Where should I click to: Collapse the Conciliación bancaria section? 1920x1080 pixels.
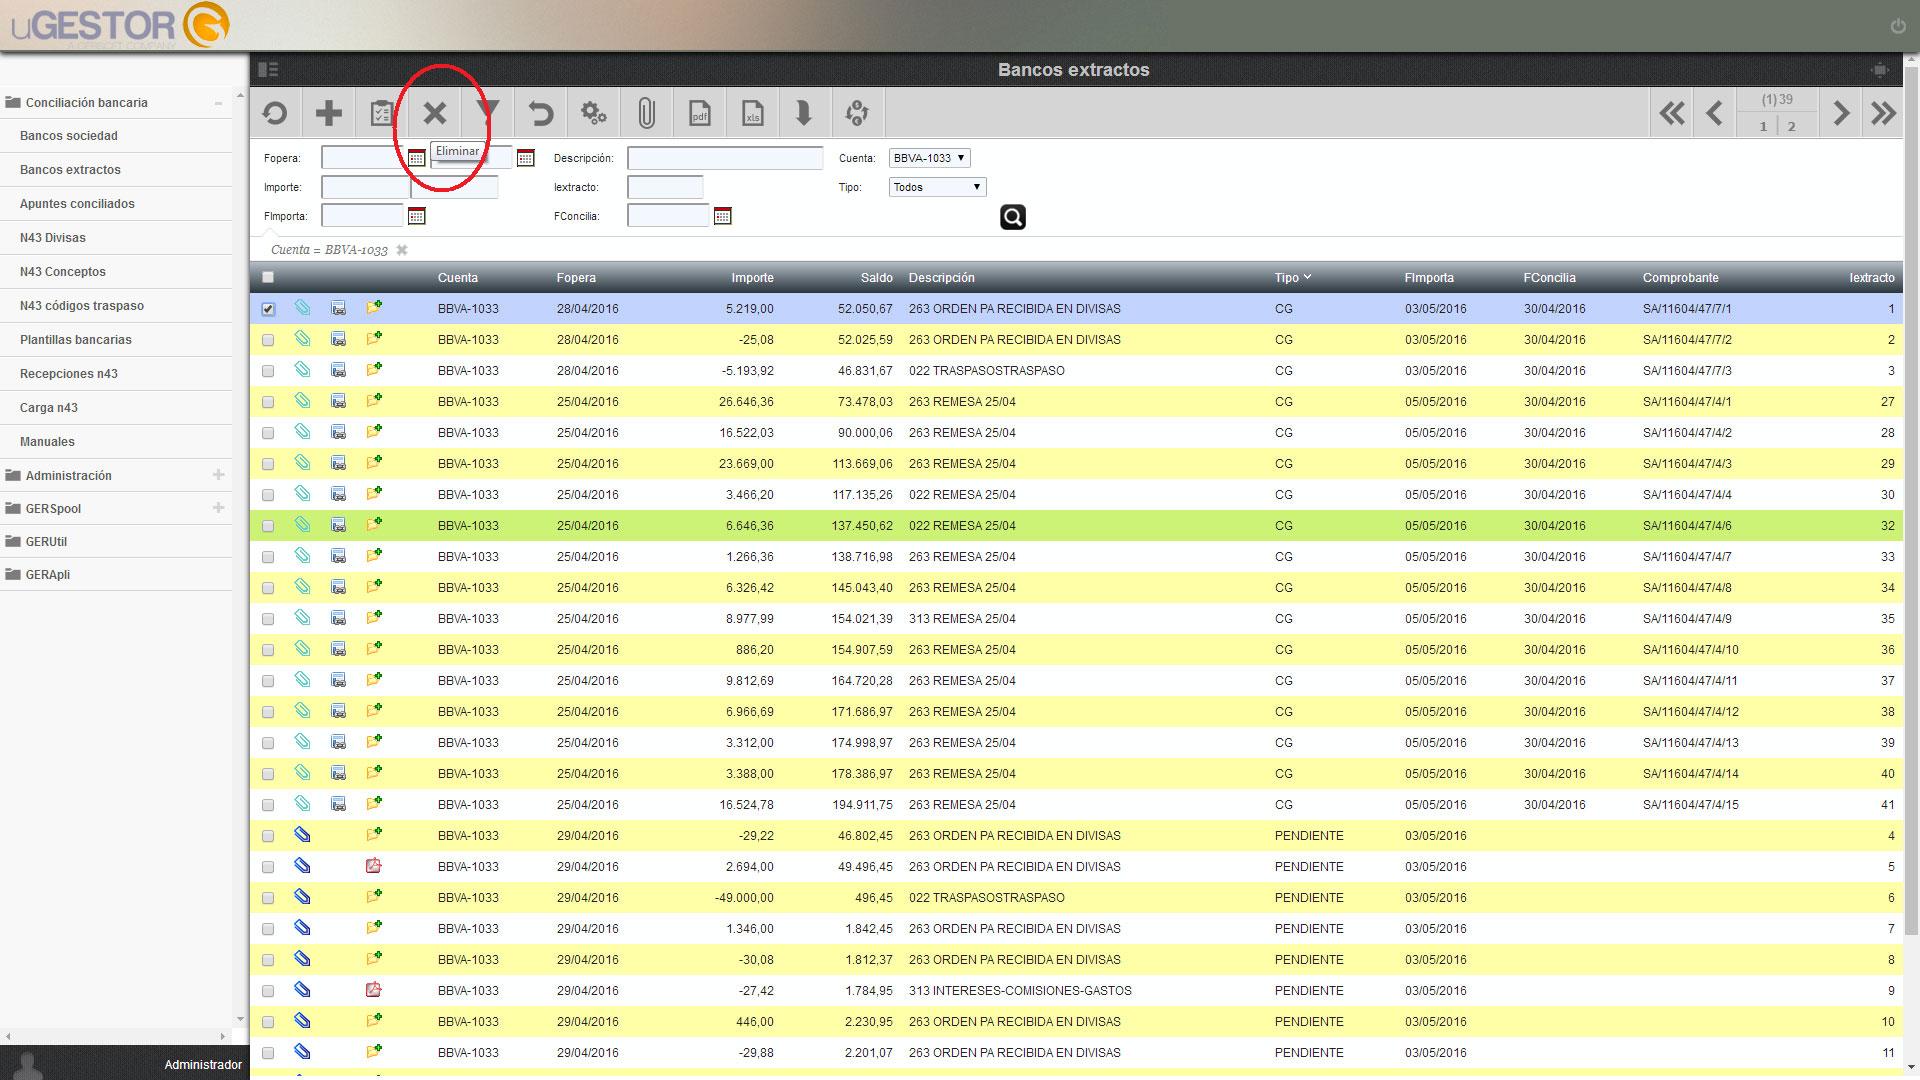click(x=218, y=103)
